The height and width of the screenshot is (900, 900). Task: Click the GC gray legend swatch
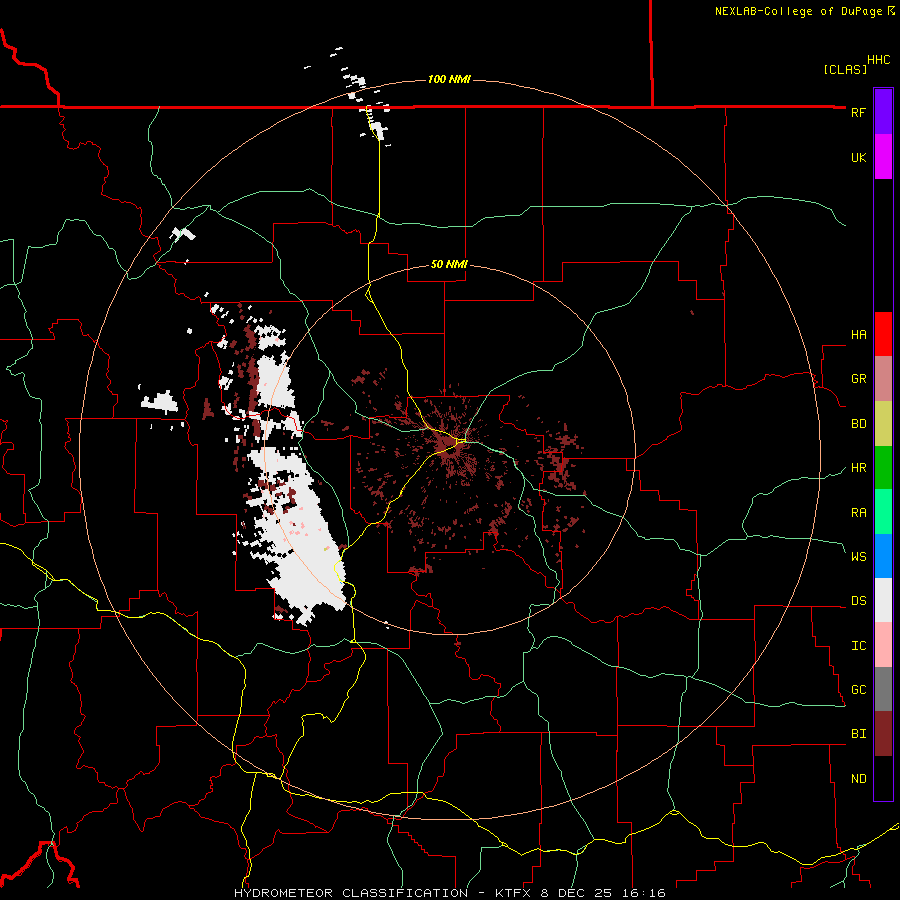click(883, 689)
